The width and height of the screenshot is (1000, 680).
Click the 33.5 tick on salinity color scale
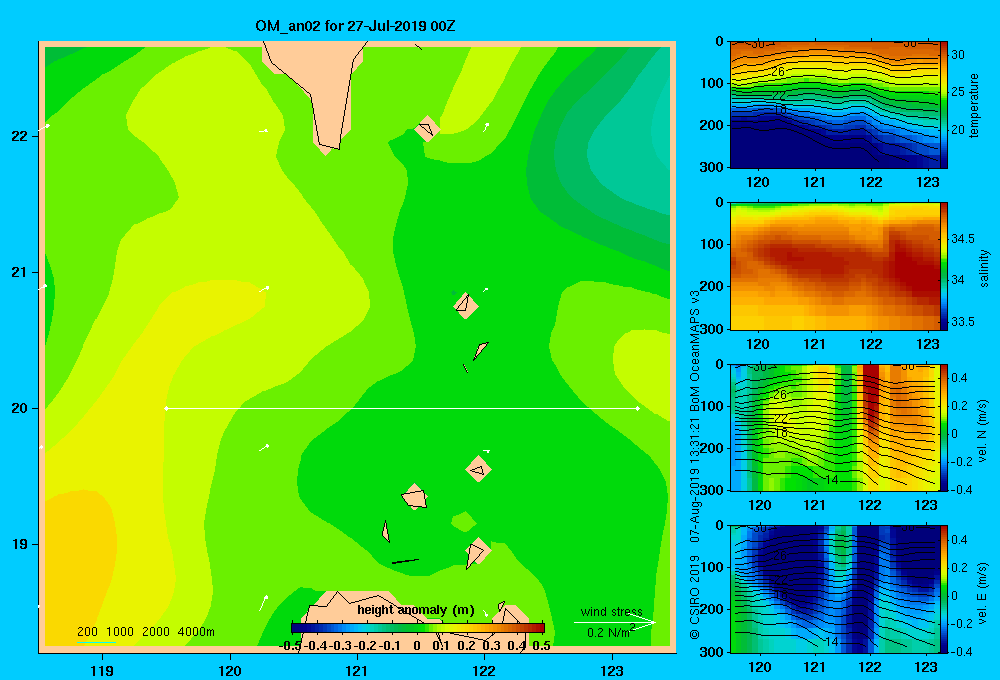pyautogui.click(x=963, y=322)
